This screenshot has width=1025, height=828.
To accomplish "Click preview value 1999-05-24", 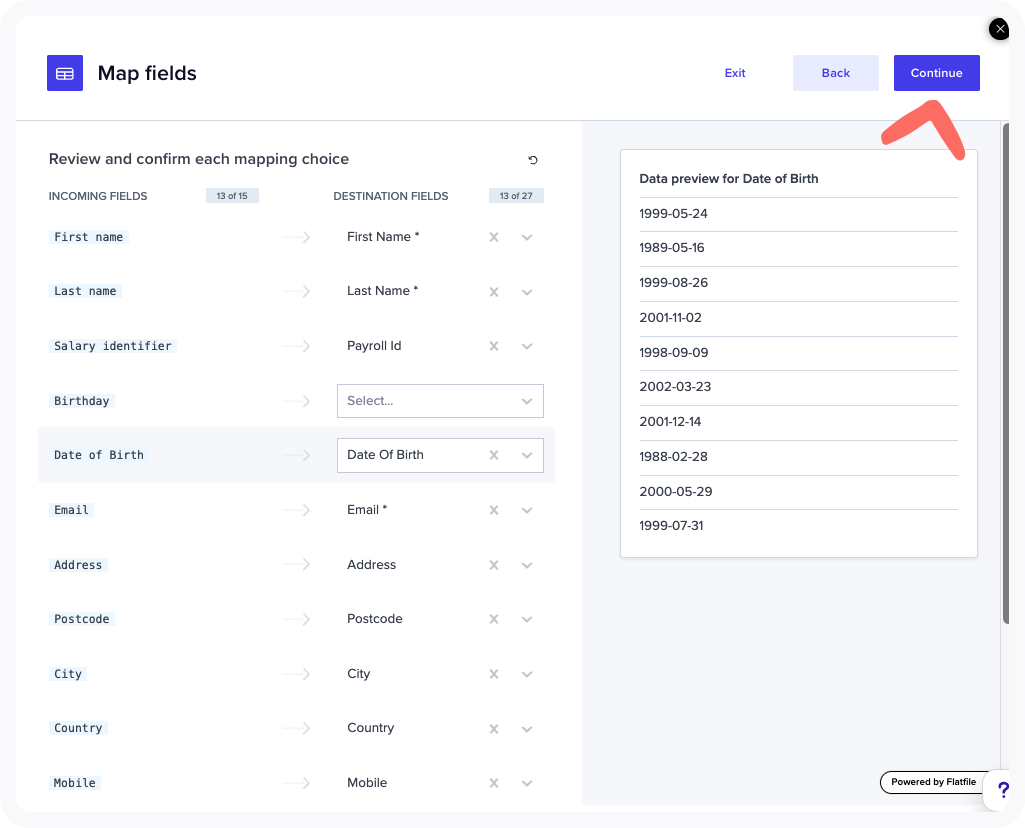I will pyautogui.click(x=673, y=214).
